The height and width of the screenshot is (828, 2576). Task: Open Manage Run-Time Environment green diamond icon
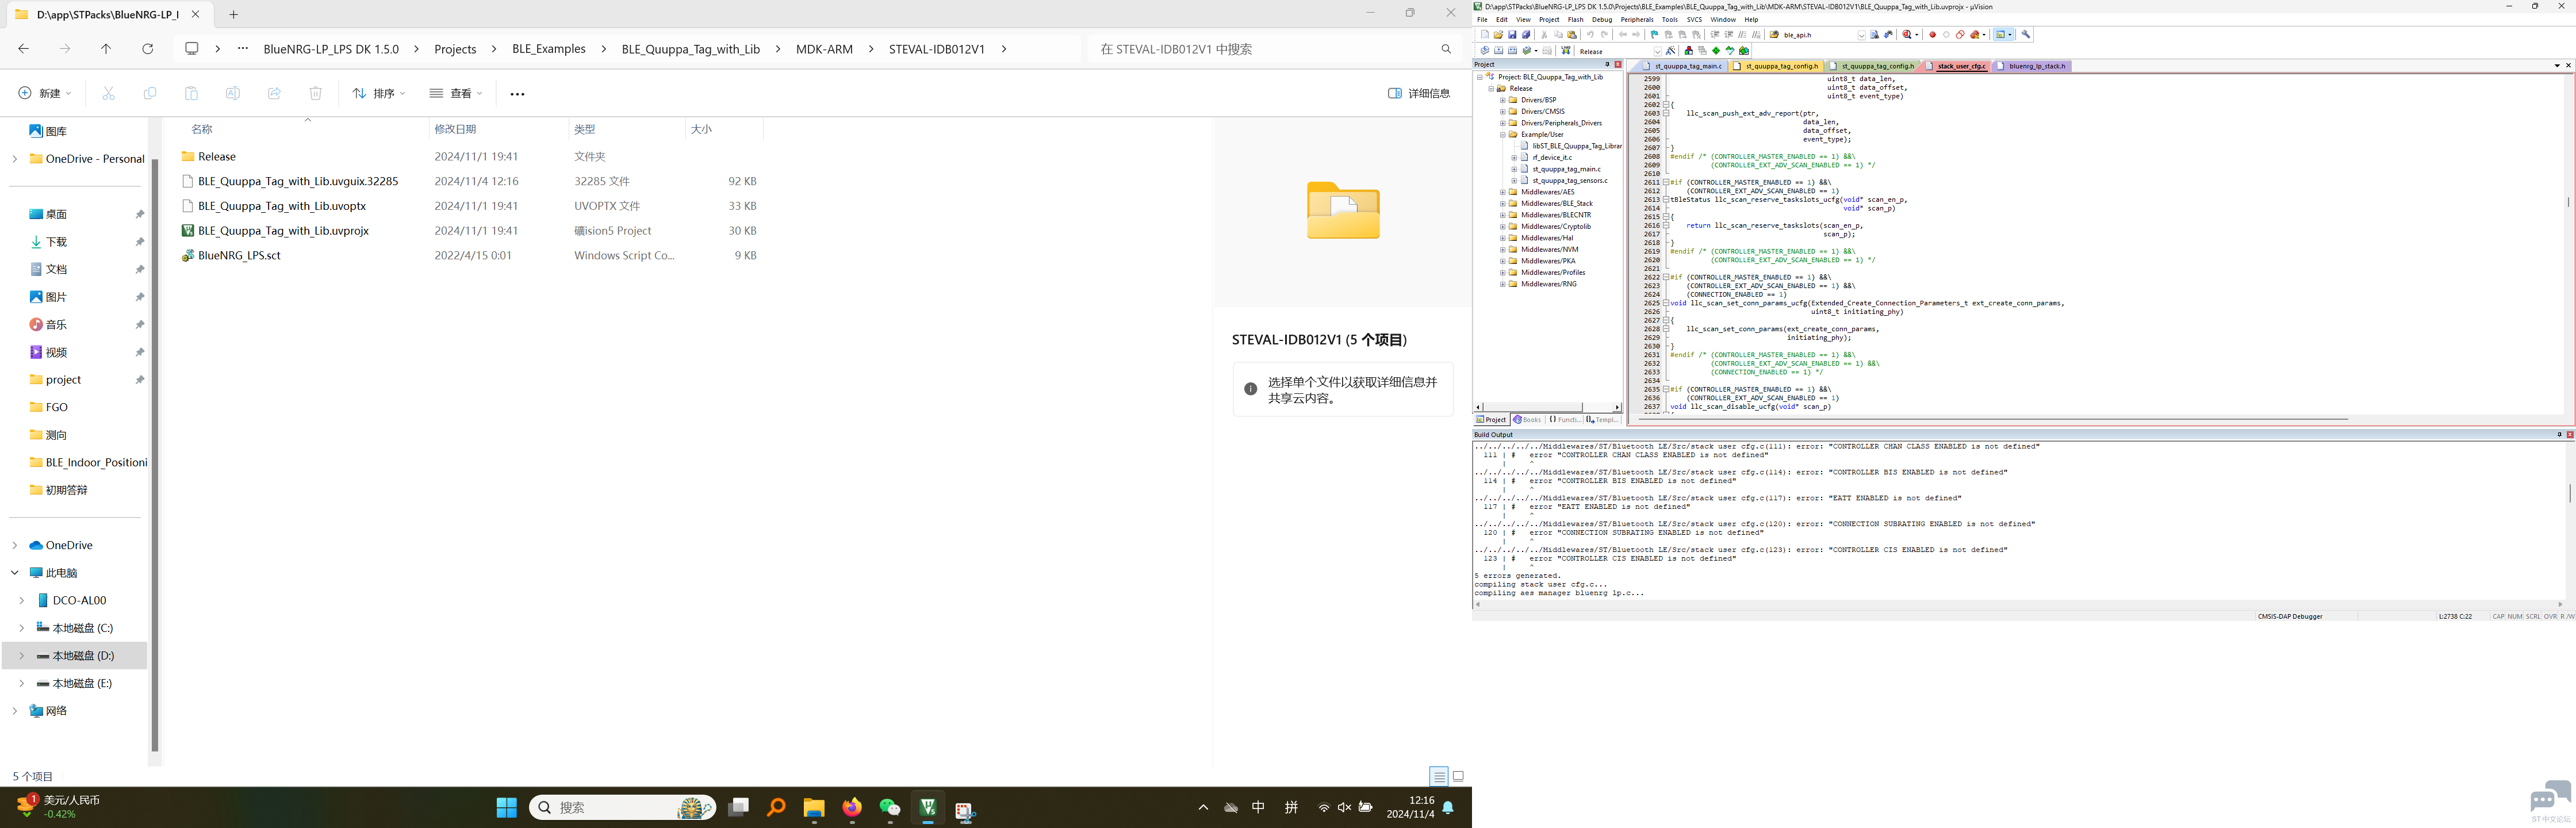click(x=1716, y=51)
